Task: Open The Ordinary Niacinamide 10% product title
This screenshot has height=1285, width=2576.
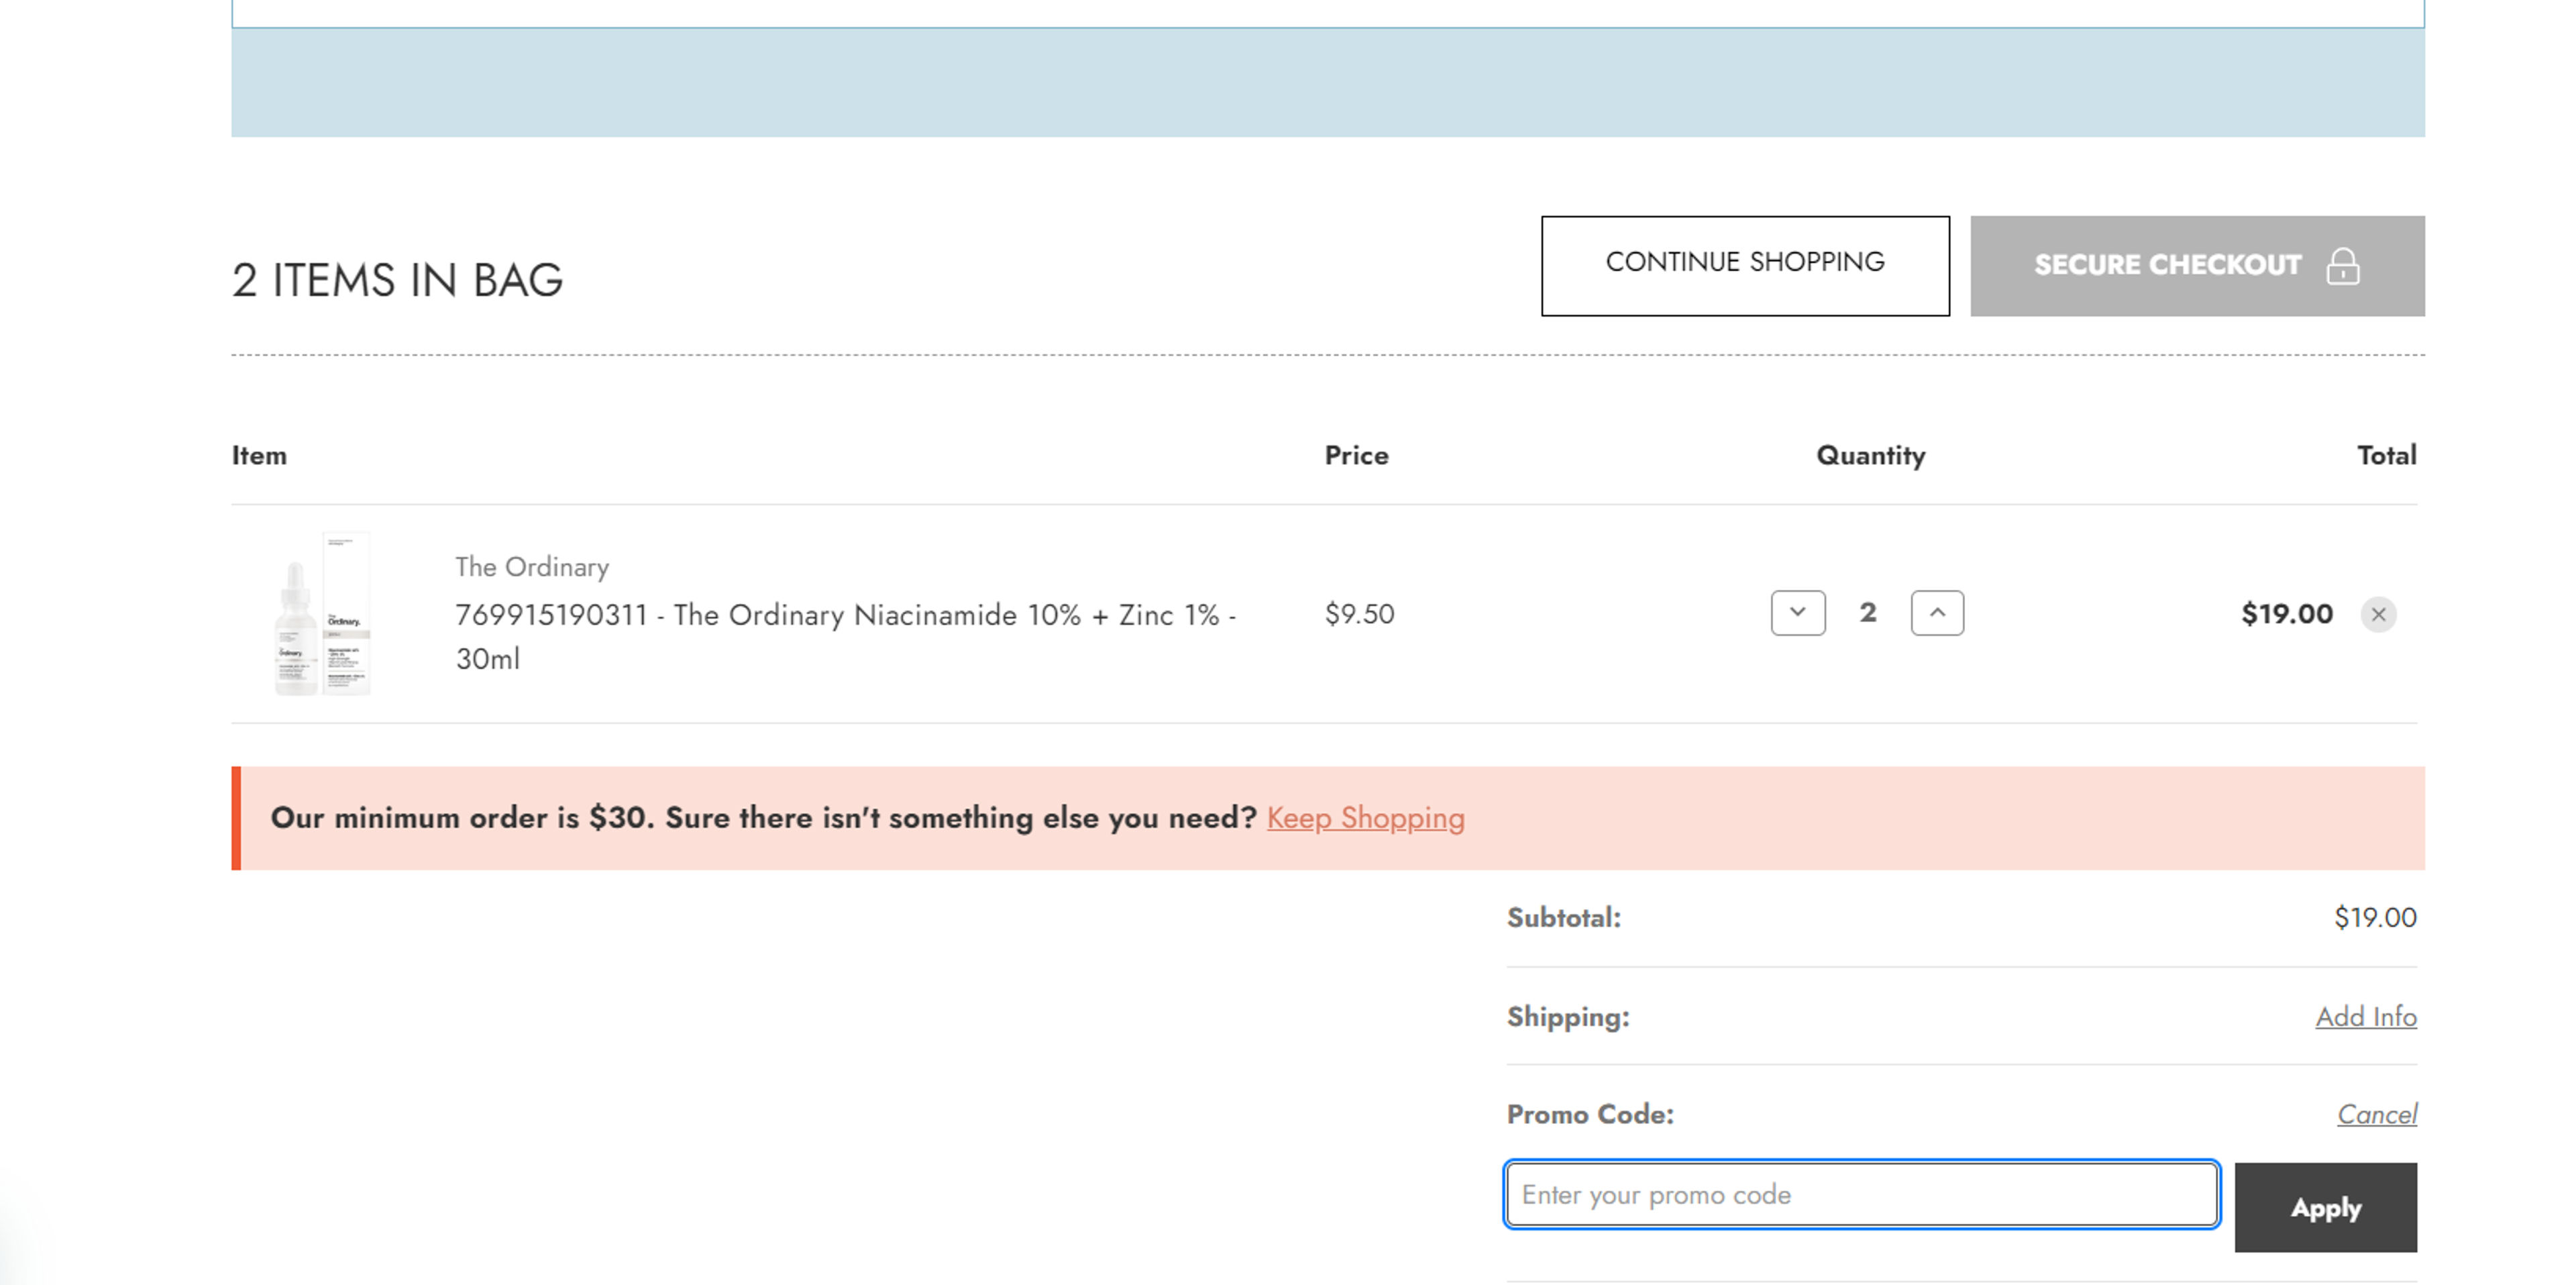Action: [x=846, y=637]
